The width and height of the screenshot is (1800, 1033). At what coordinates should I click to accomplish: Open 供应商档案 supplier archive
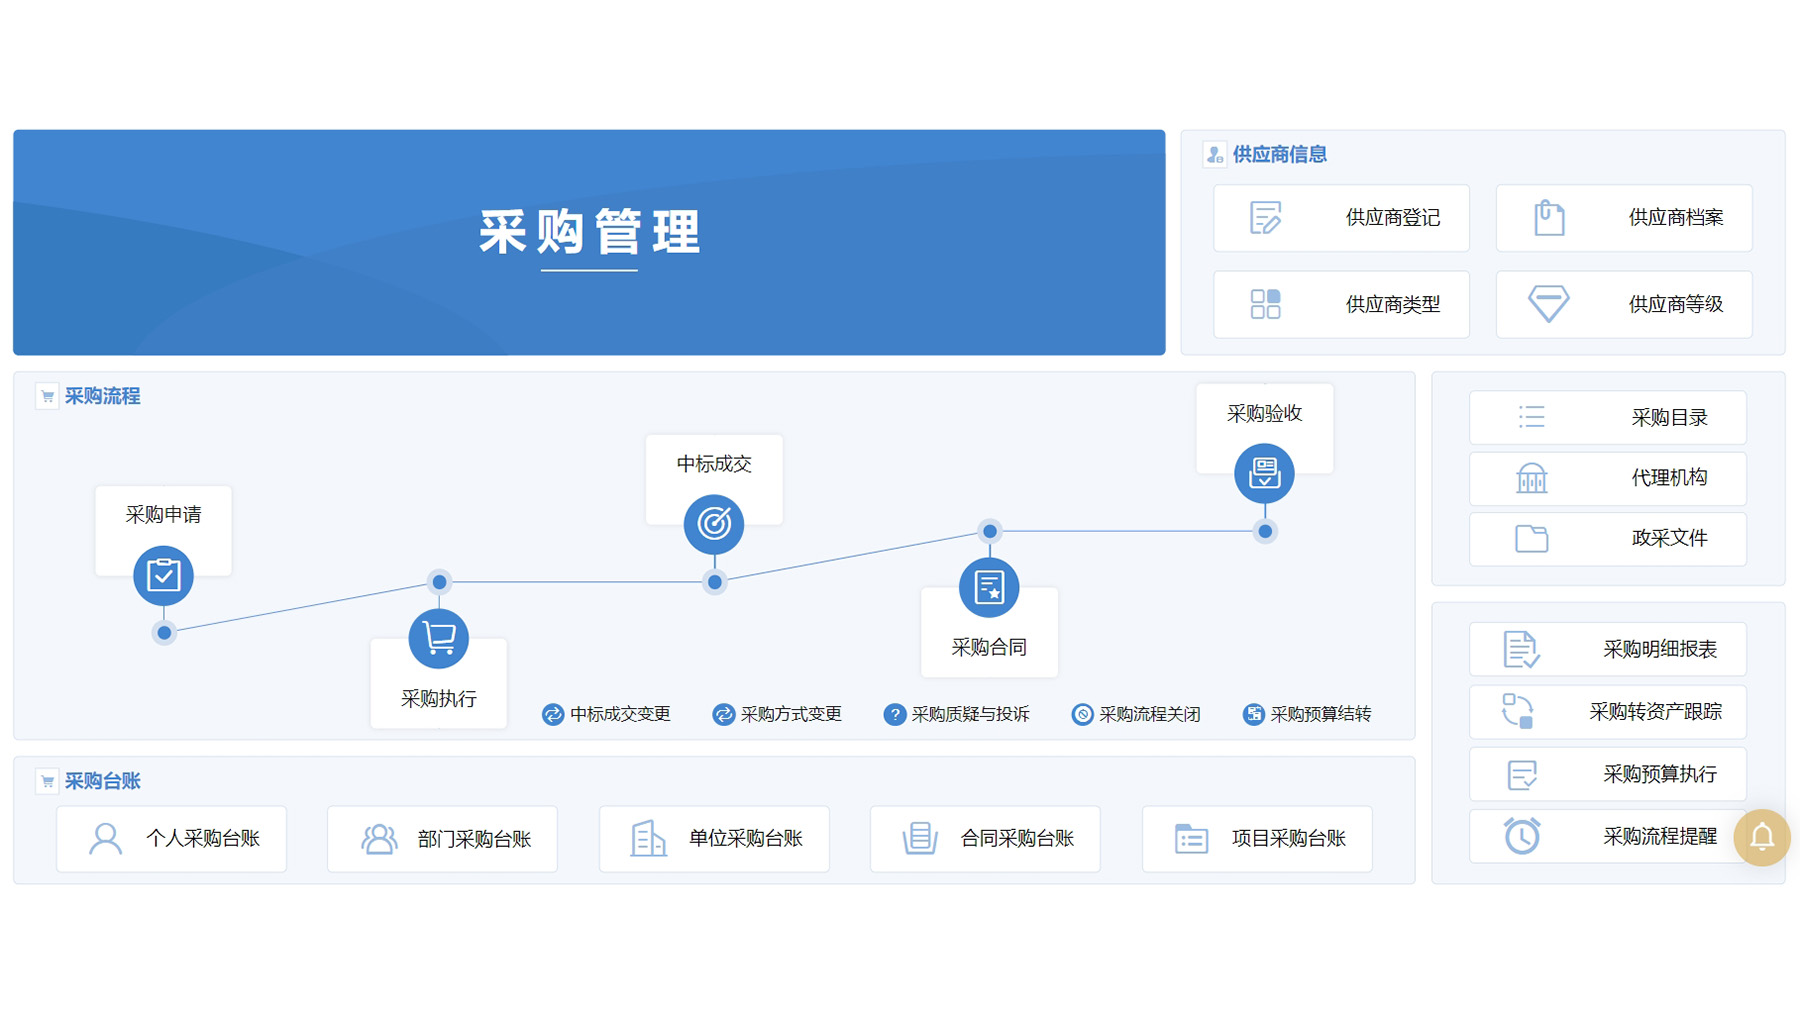(x=1623, y=218)
